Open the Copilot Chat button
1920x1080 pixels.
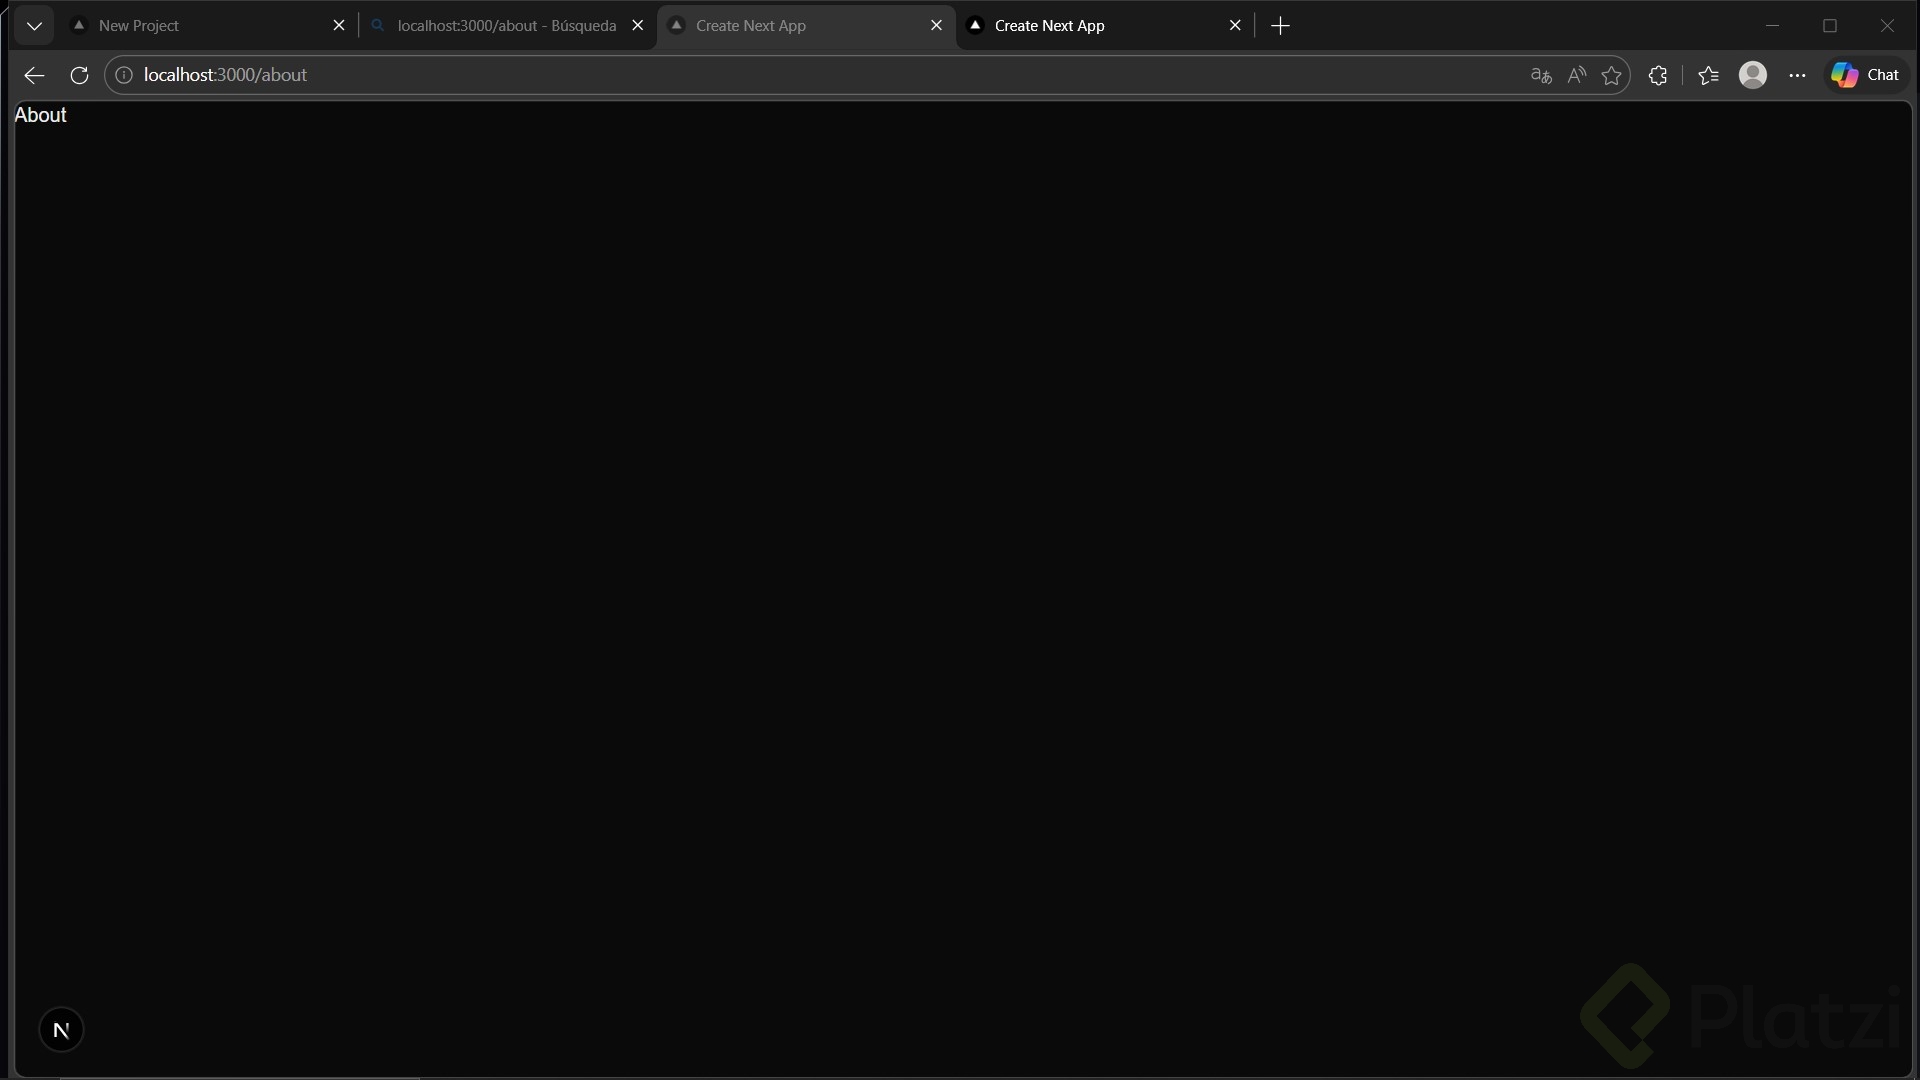1865,75
